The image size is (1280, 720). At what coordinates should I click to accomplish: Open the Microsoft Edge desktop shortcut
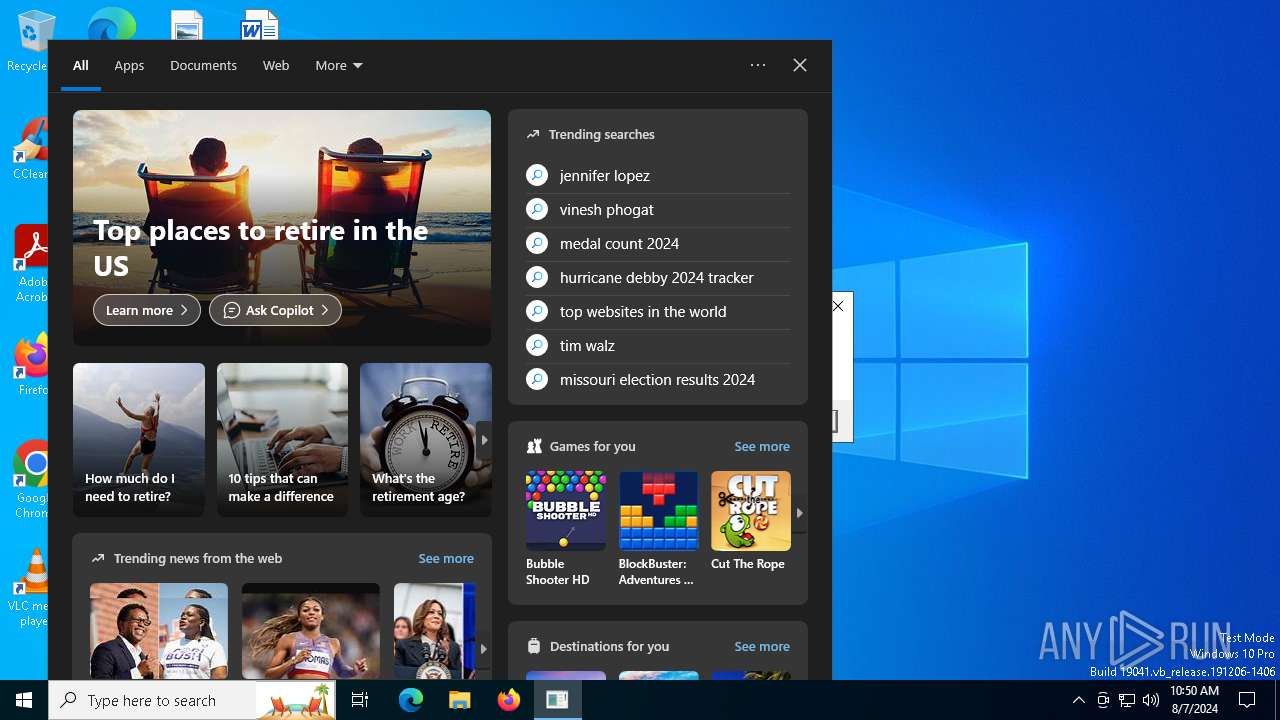(111, 25)
